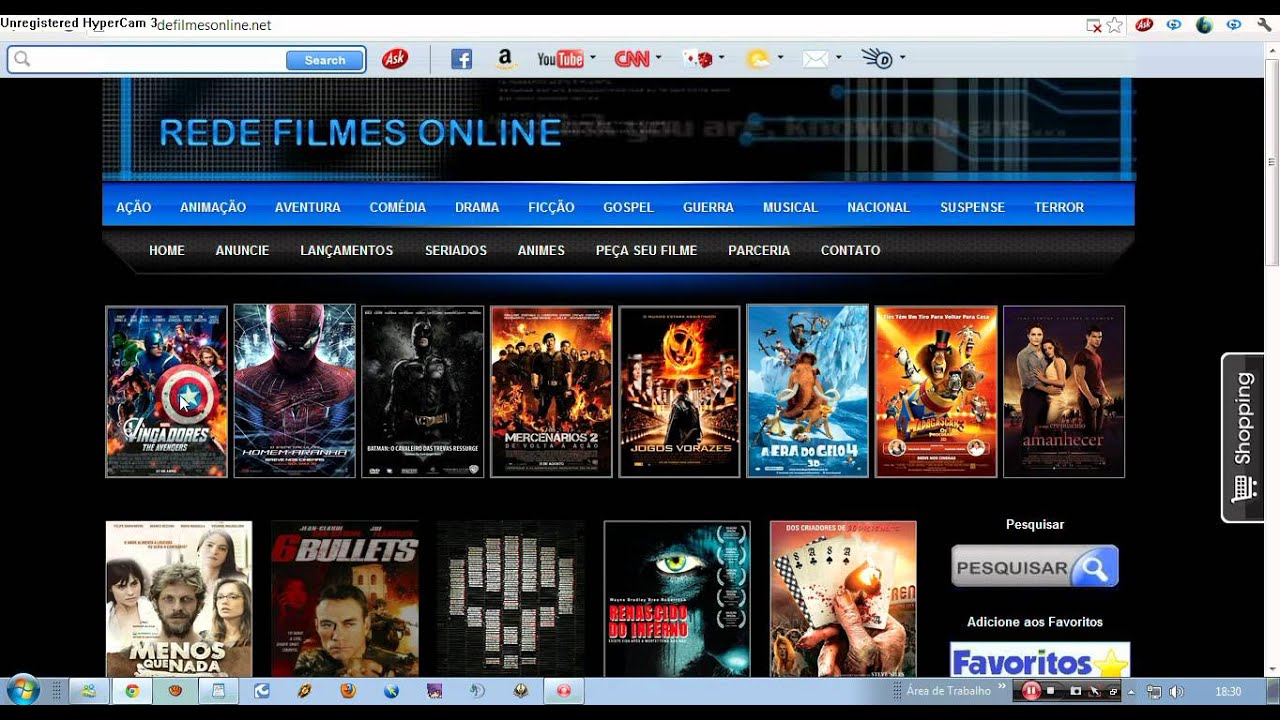Go to GUERRA category
The height and width of the screenshot is (720, 1280).
708,207
